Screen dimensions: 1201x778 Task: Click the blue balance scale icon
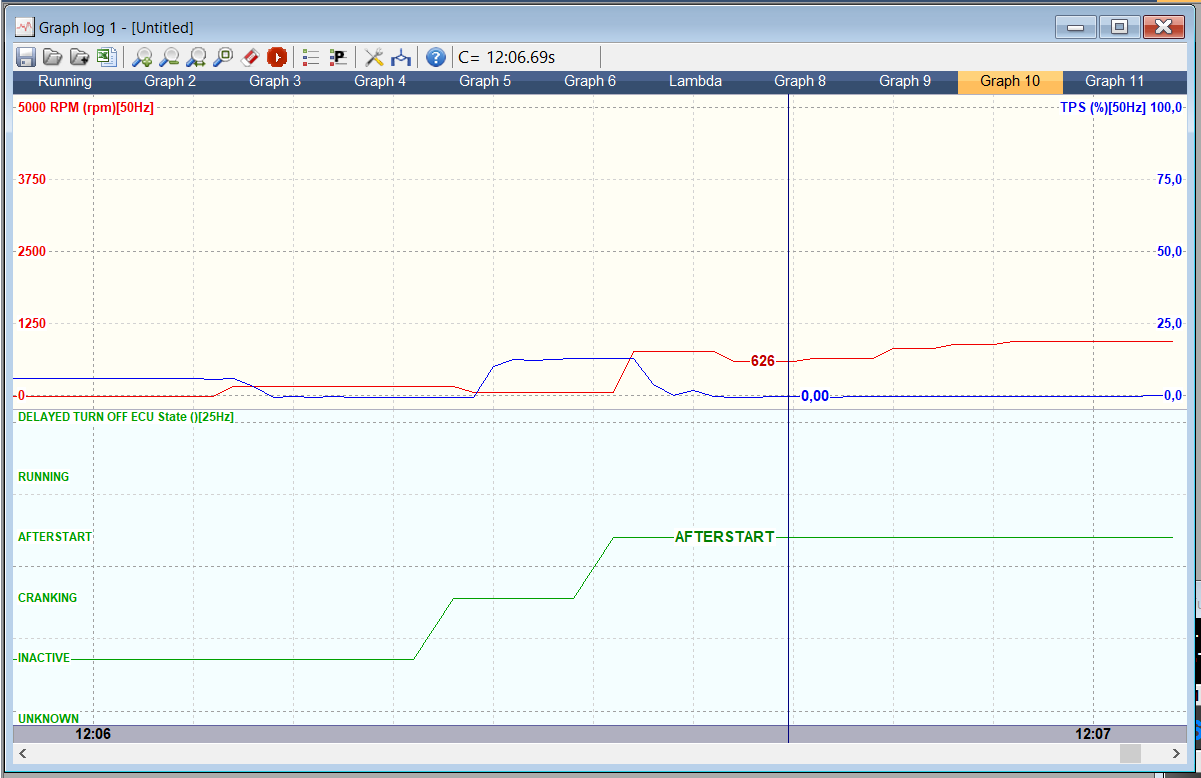(401, 58)
